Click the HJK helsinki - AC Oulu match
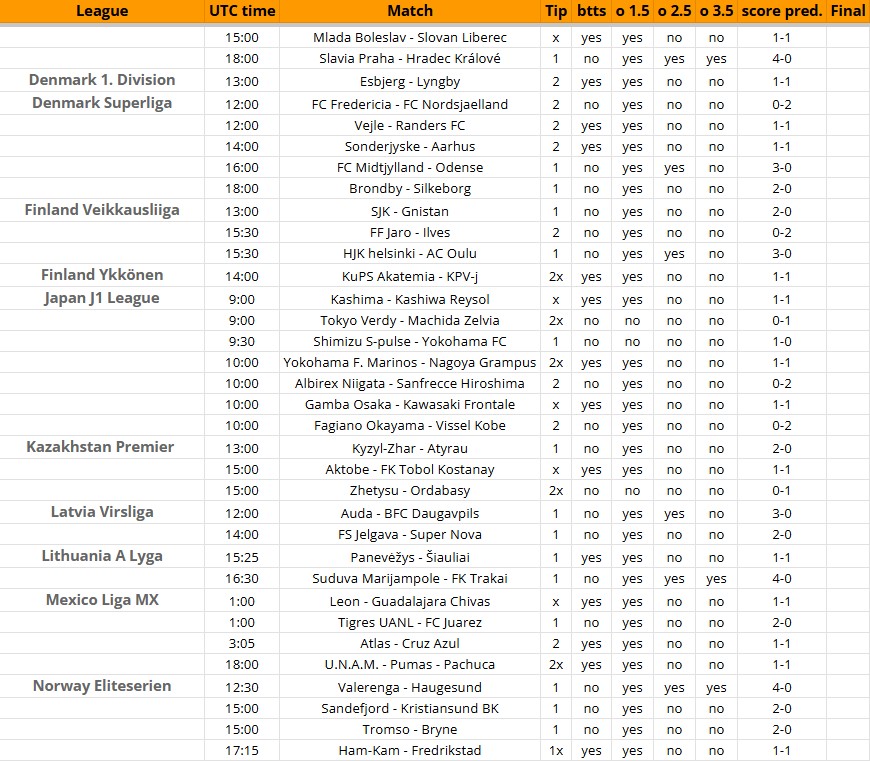Viewport: 870px width, 761px height. coord(410,254)
